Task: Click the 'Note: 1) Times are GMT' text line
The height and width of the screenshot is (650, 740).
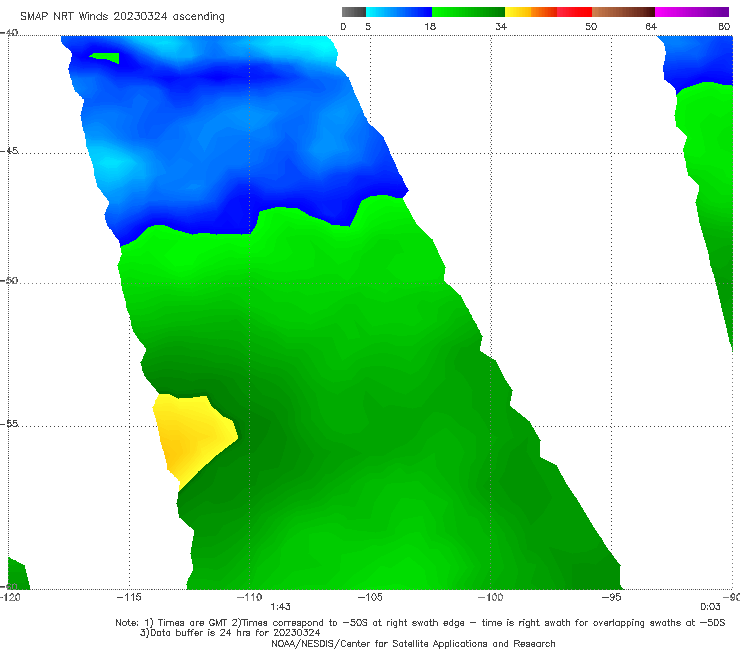Action: [x=420, y=623]
